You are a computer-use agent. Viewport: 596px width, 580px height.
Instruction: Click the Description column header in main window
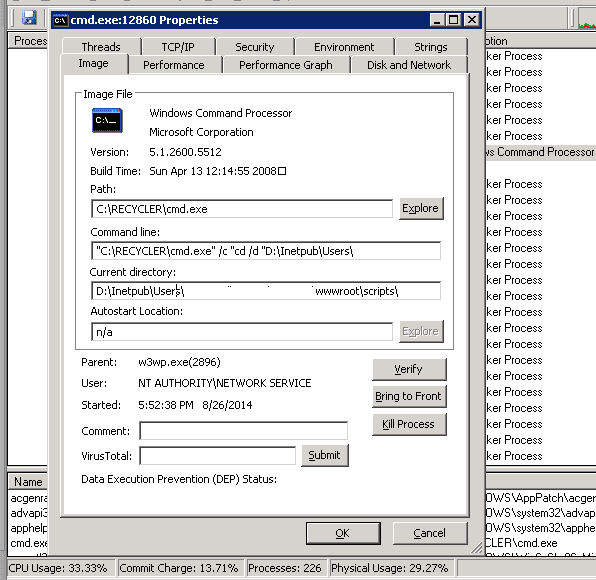(541, 41)
